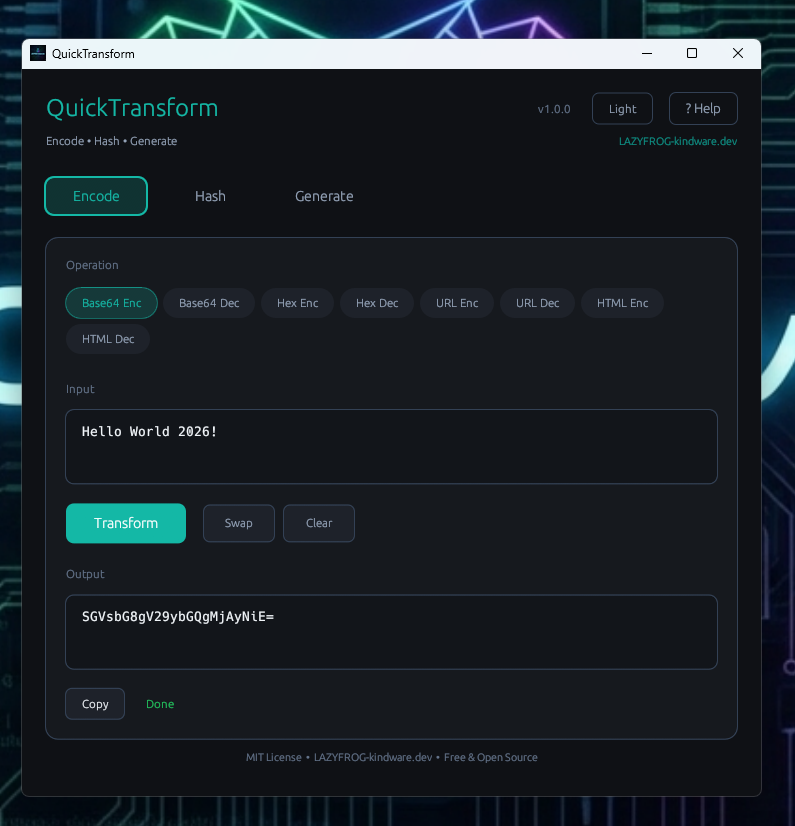Click the v1.0.0 version label
This screenshot has width=795, height=826.
pos(554,109)
